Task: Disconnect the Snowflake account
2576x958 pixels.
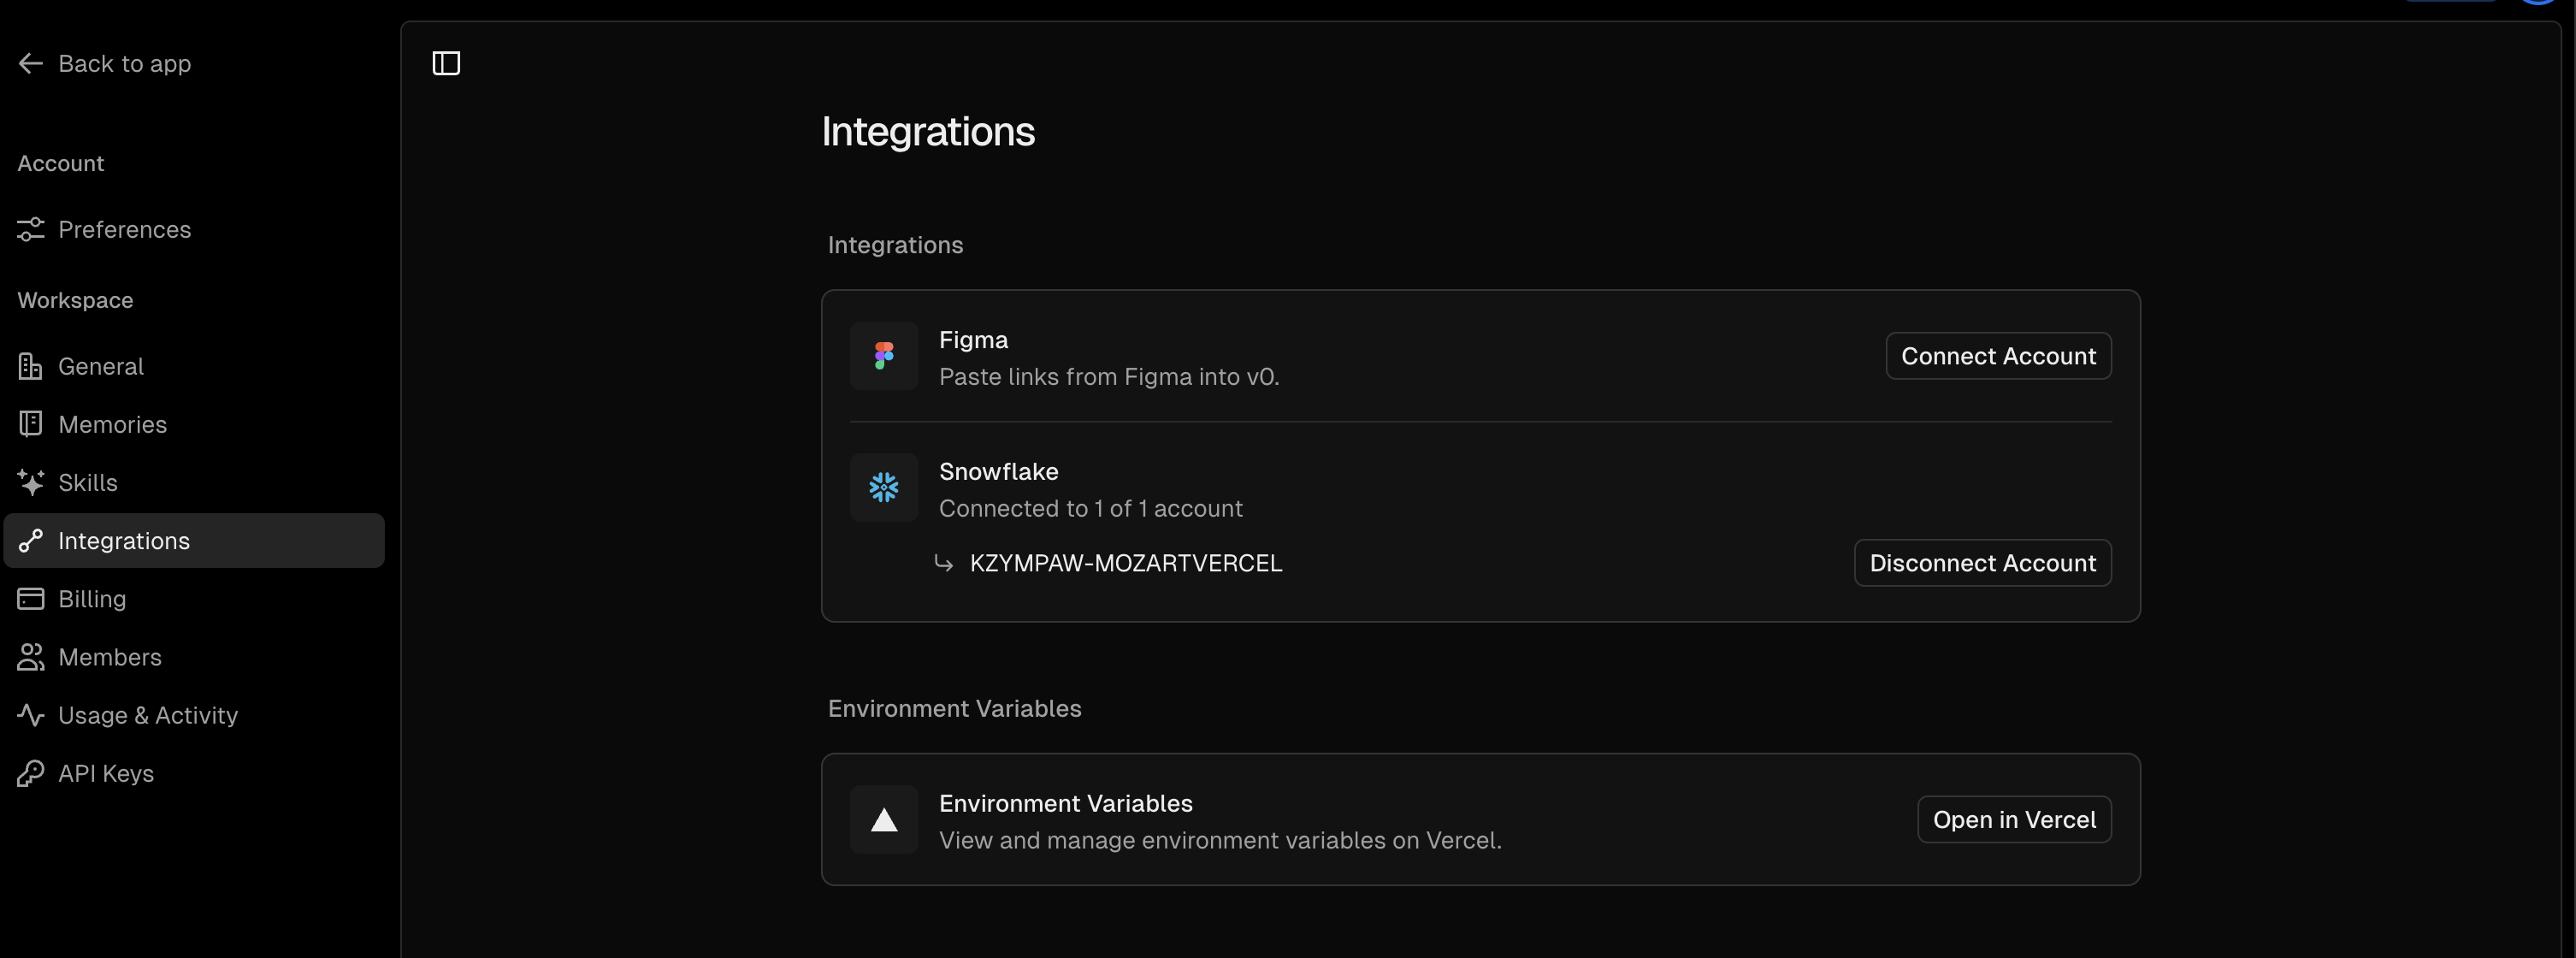Action: pos(1982,563)
